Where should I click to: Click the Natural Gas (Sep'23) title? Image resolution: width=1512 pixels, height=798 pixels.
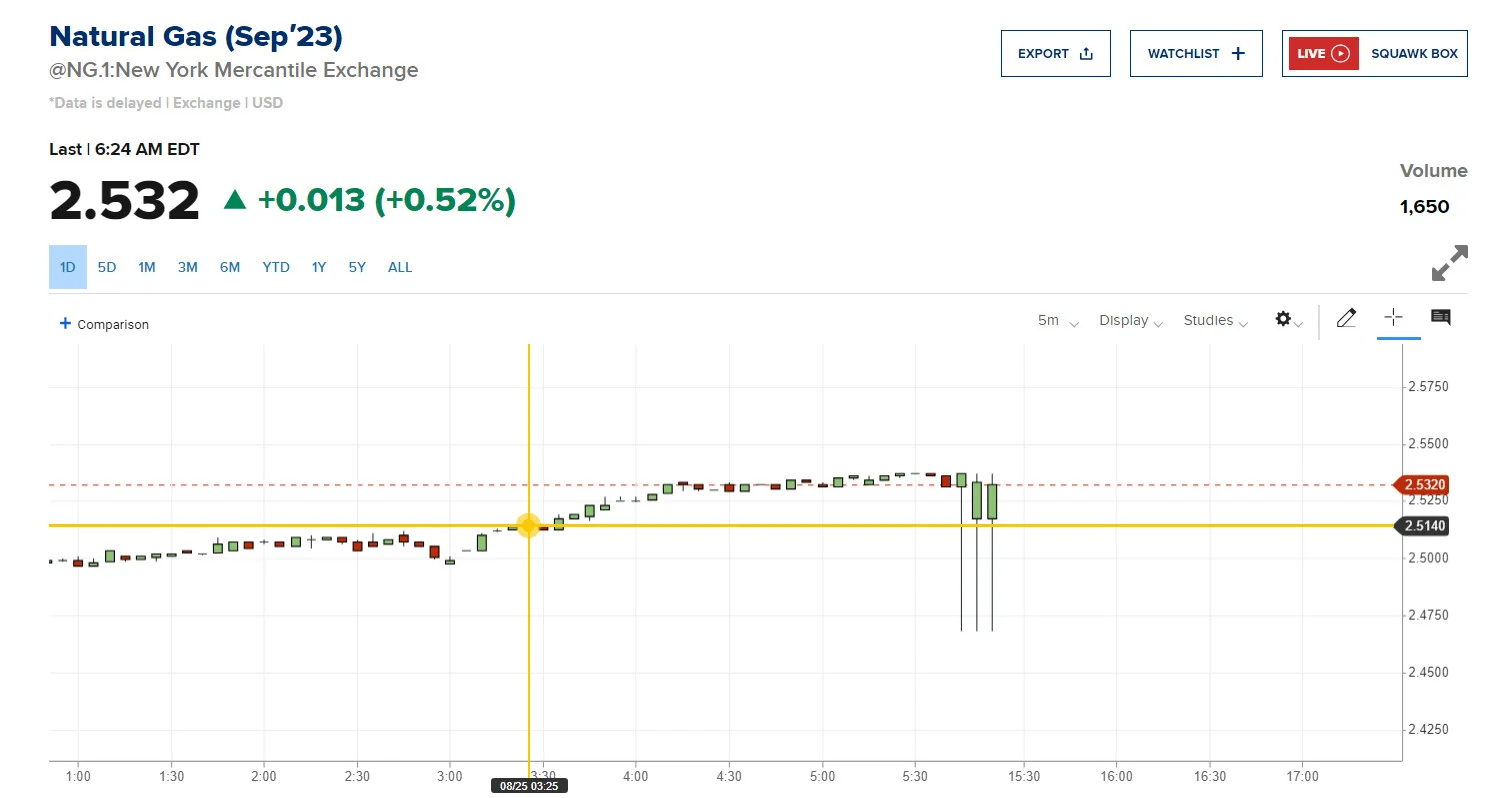(196, 37)
